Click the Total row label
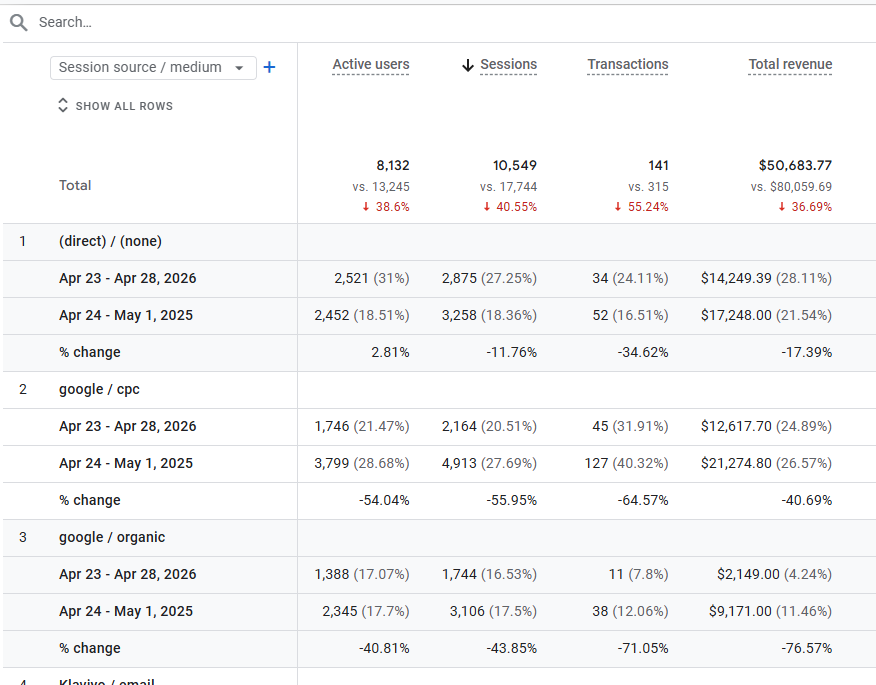This screenshot has width=876, height=685. tap(75, 185)
